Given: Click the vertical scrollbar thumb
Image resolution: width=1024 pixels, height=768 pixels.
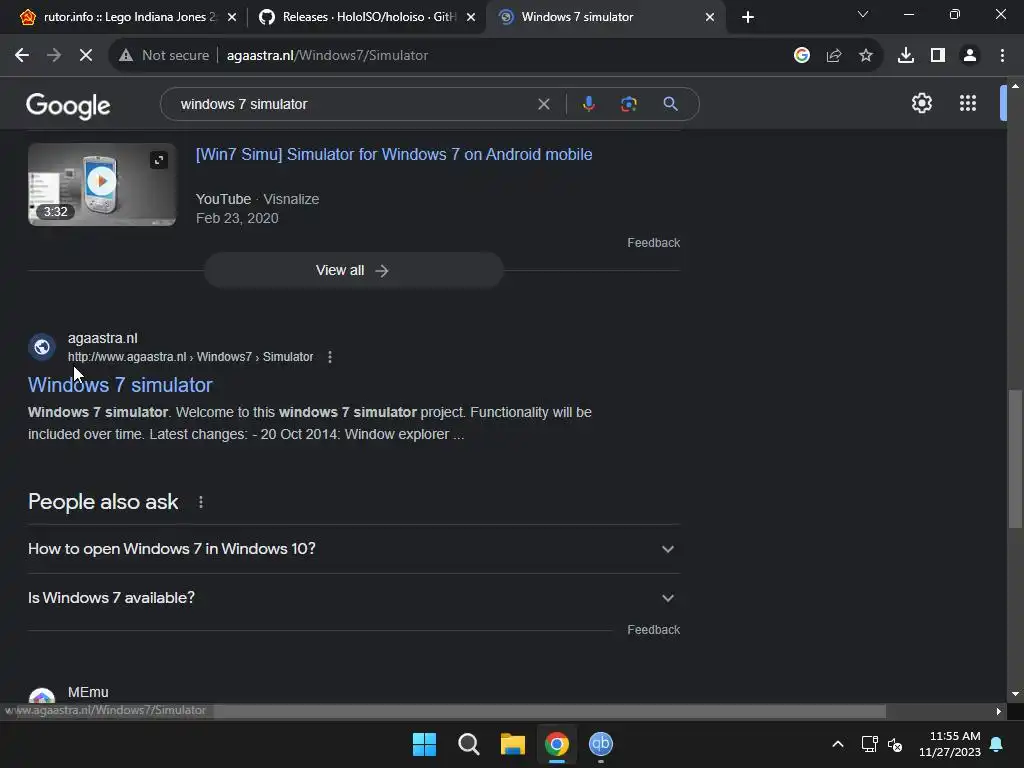Looking at the screenshot, I should point(1015,458).
